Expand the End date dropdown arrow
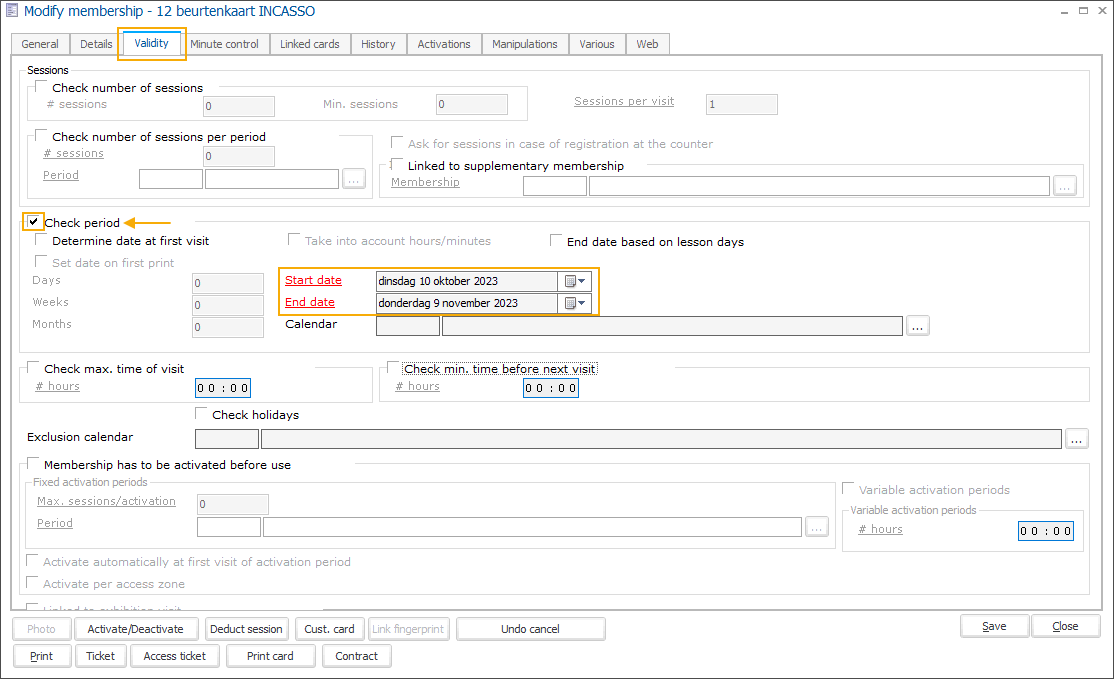This screenshot has height=679, width=1114. click(x=581, y=303)
